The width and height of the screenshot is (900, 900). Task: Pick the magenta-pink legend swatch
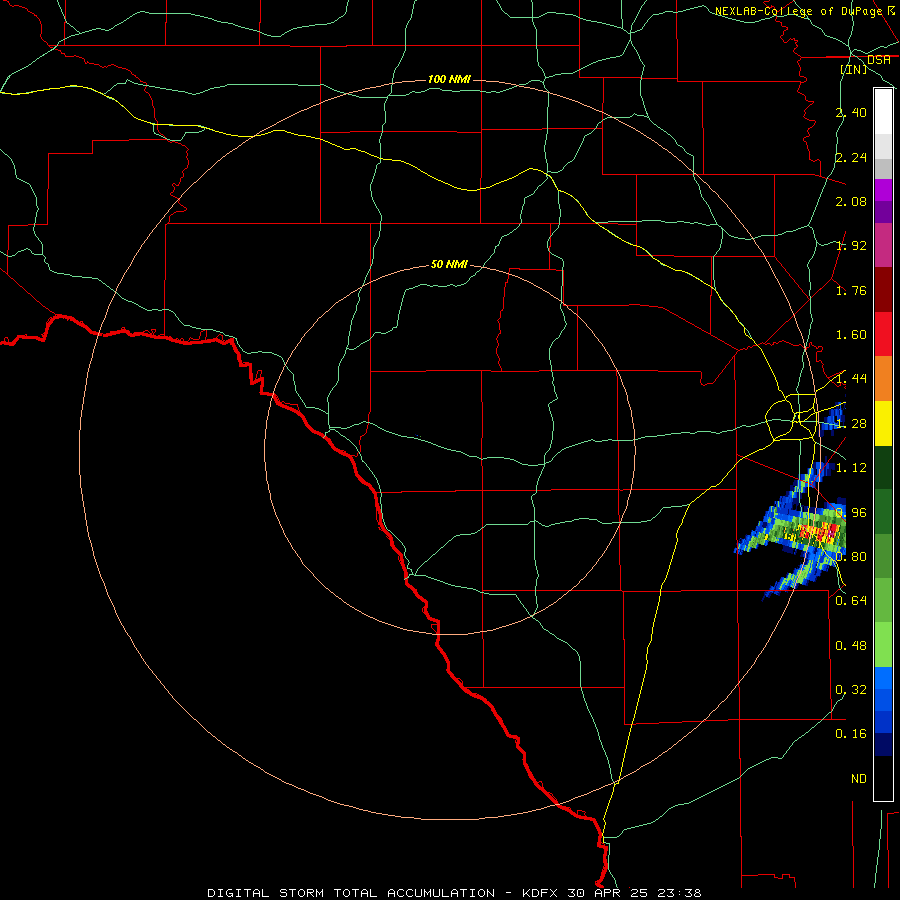883,246
